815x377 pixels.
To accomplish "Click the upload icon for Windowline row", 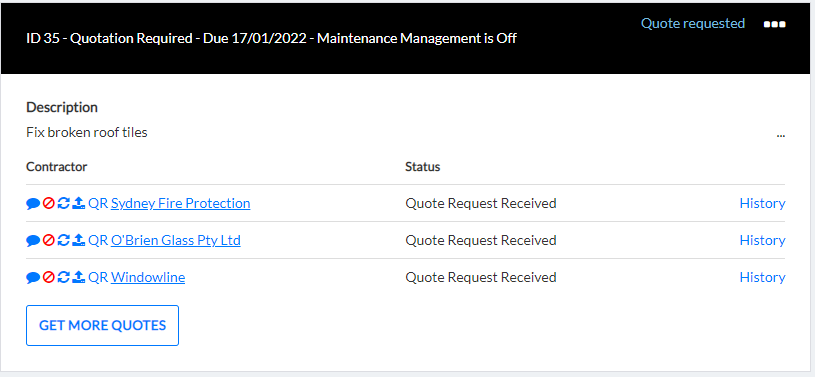I will coord(78,278).
